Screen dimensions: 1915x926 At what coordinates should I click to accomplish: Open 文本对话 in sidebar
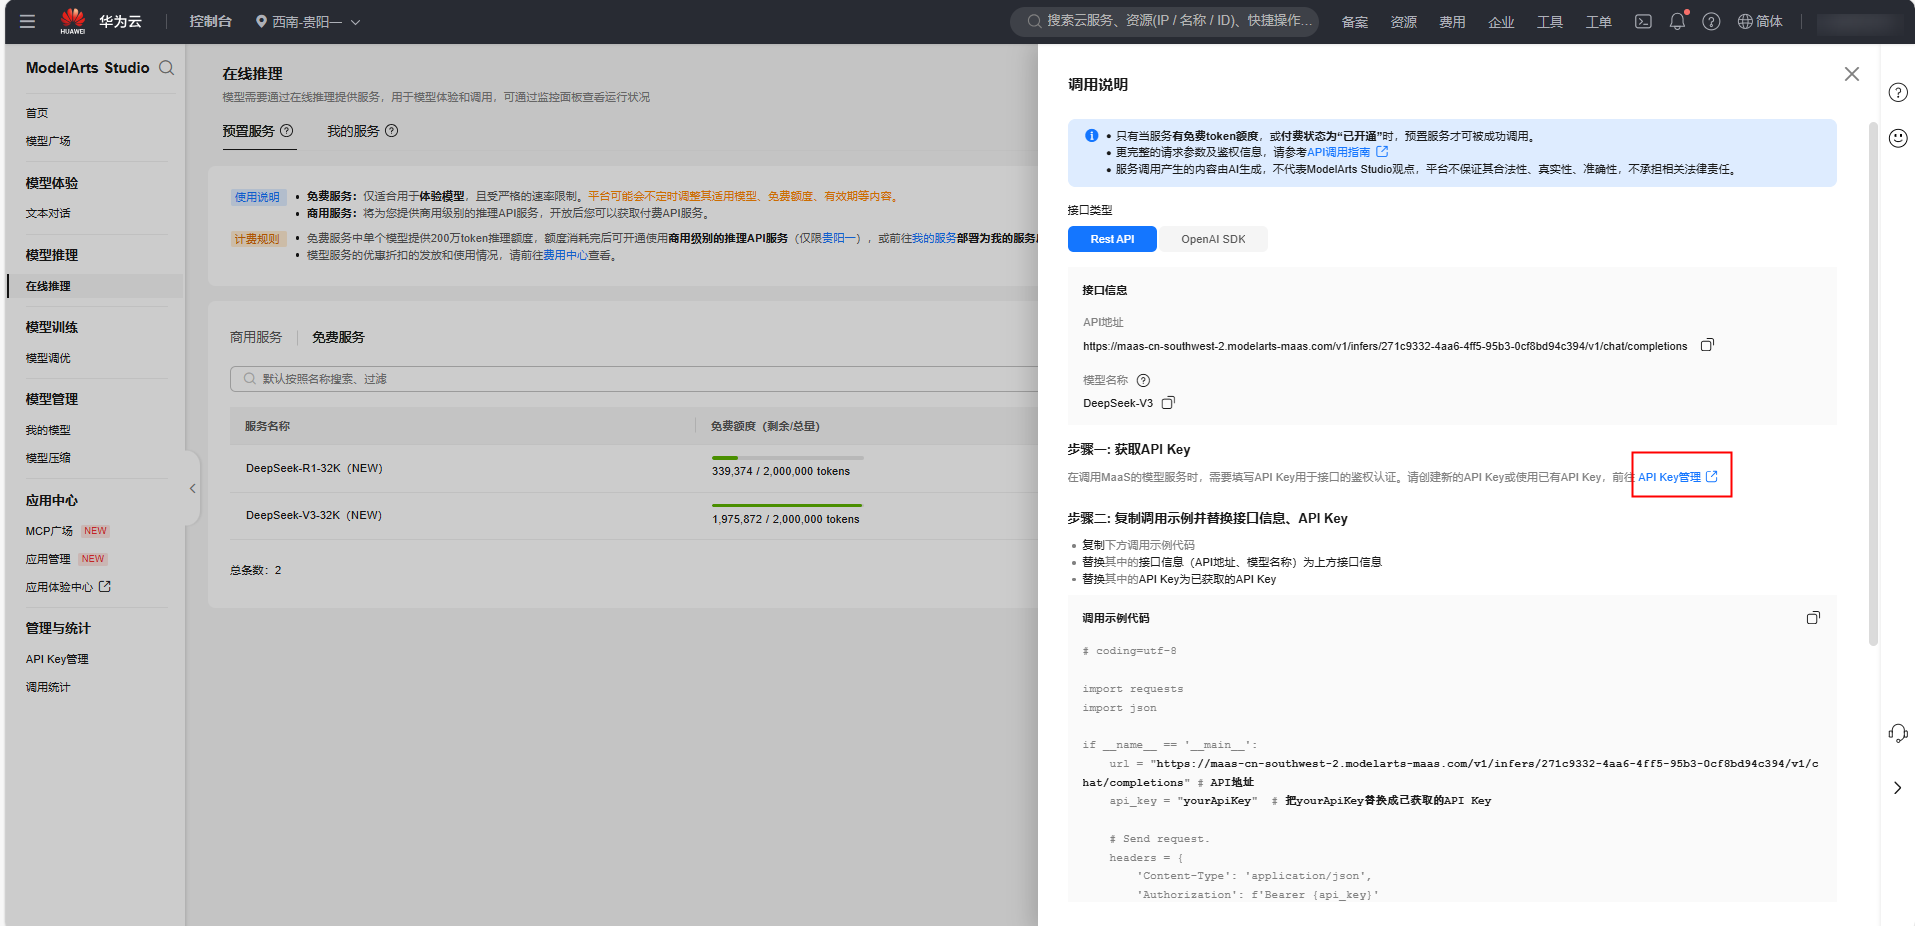click(x=48, y=213)
